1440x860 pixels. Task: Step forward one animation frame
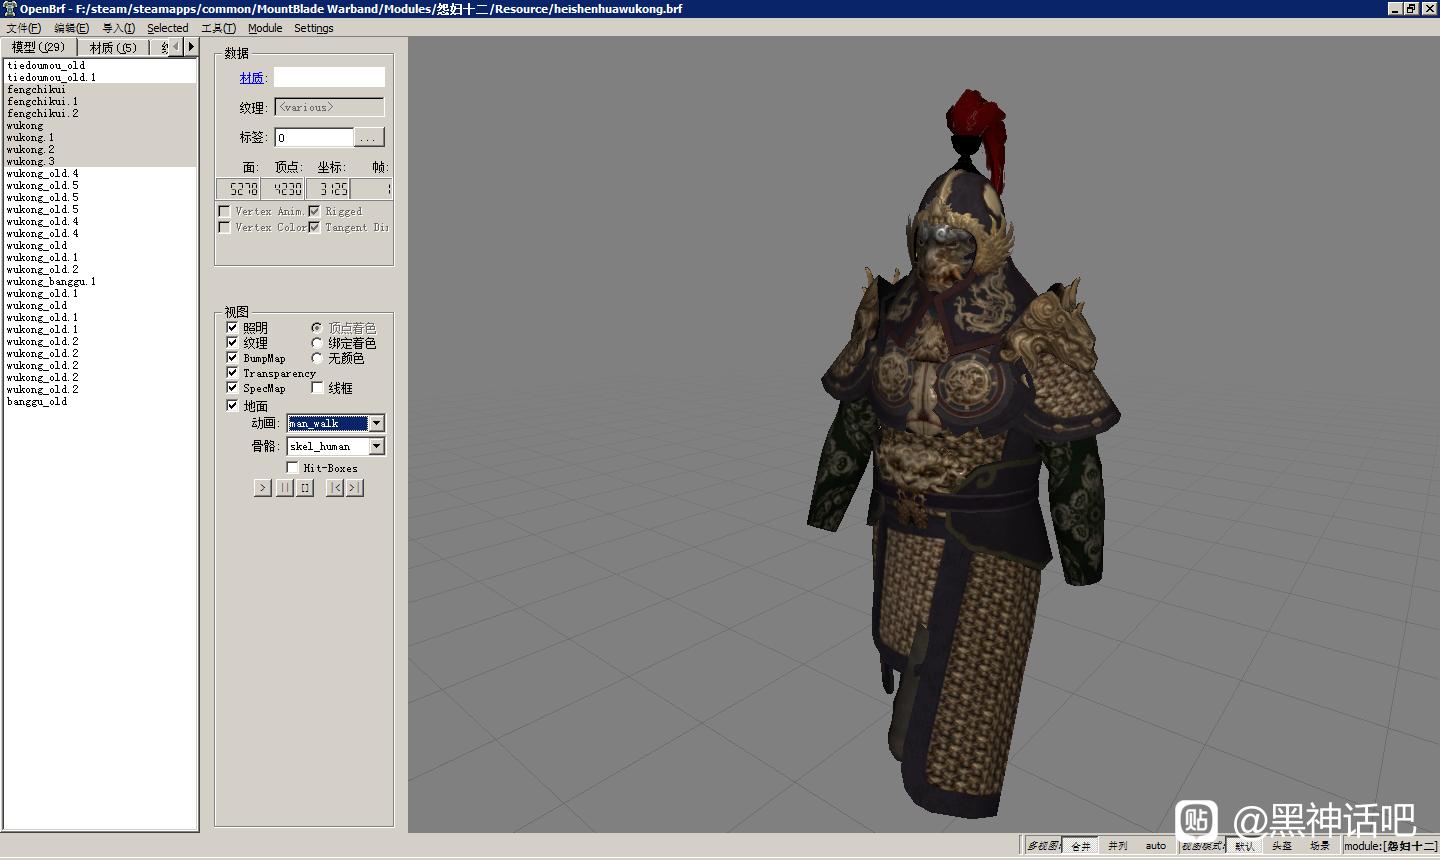355,488
